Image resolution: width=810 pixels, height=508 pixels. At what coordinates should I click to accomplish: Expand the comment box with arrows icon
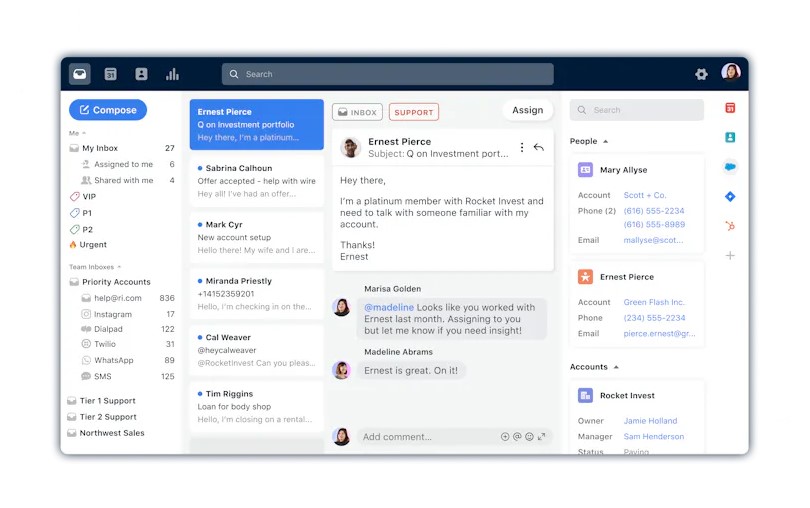pos(541,437)
